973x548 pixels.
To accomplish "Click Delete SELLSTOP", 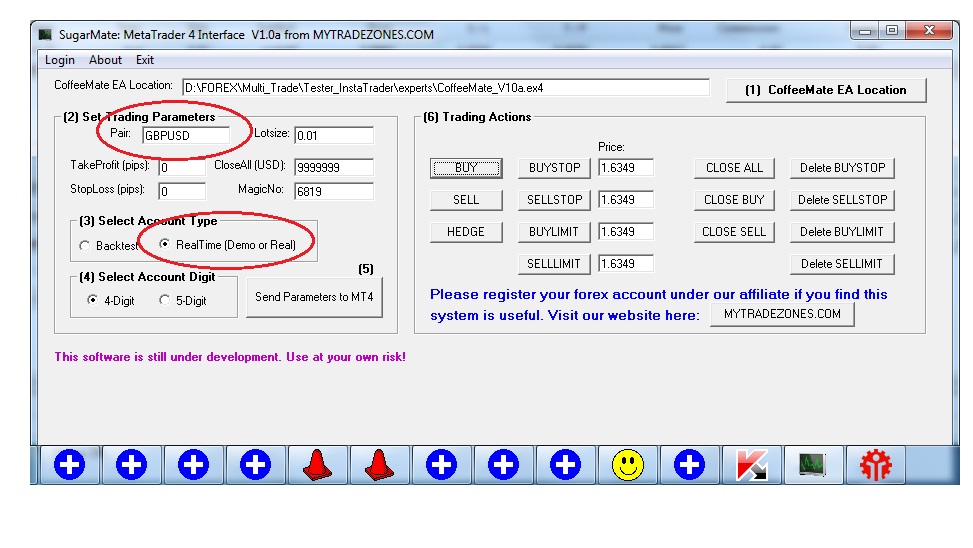I will (842, 200).
